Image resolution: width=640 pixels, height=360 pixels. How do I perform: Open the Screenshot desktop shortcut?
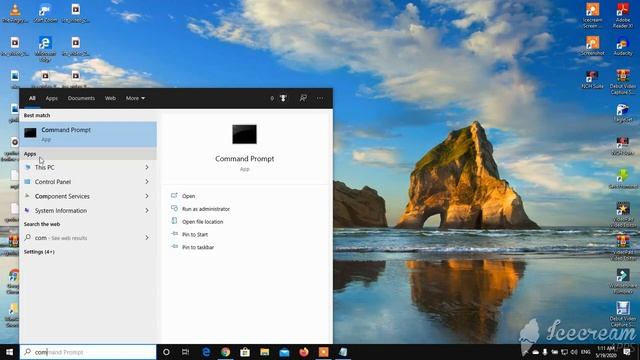[x=592, y=46]
